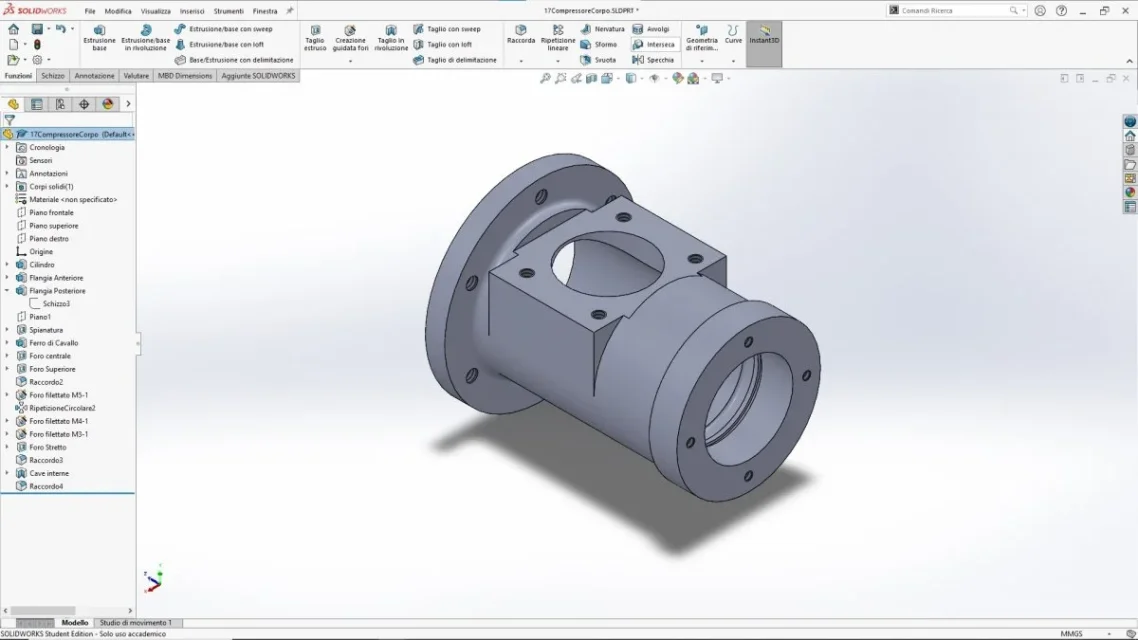Pin the menu bar with pushpin
Image resolution: width=1138 pixels, height=640 pixels.
pos(290,11)
